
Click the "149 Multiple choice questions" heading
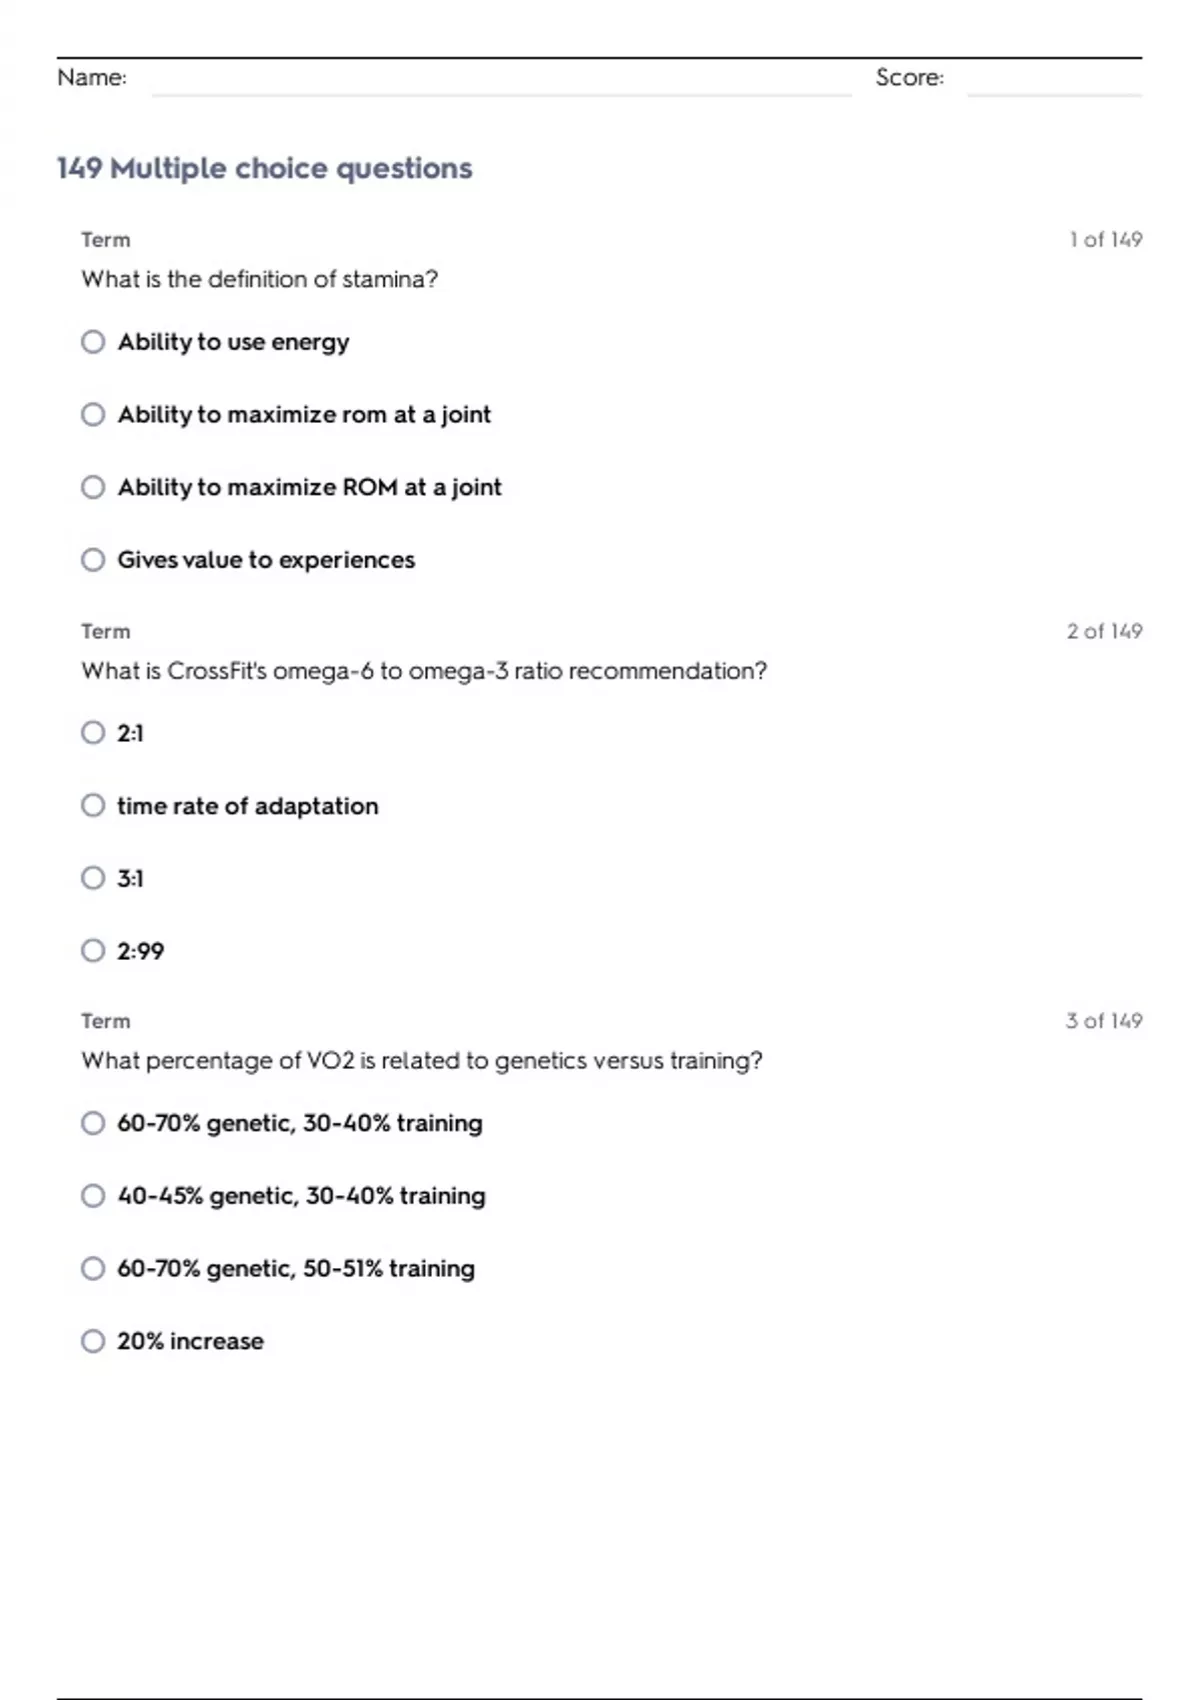264,168
